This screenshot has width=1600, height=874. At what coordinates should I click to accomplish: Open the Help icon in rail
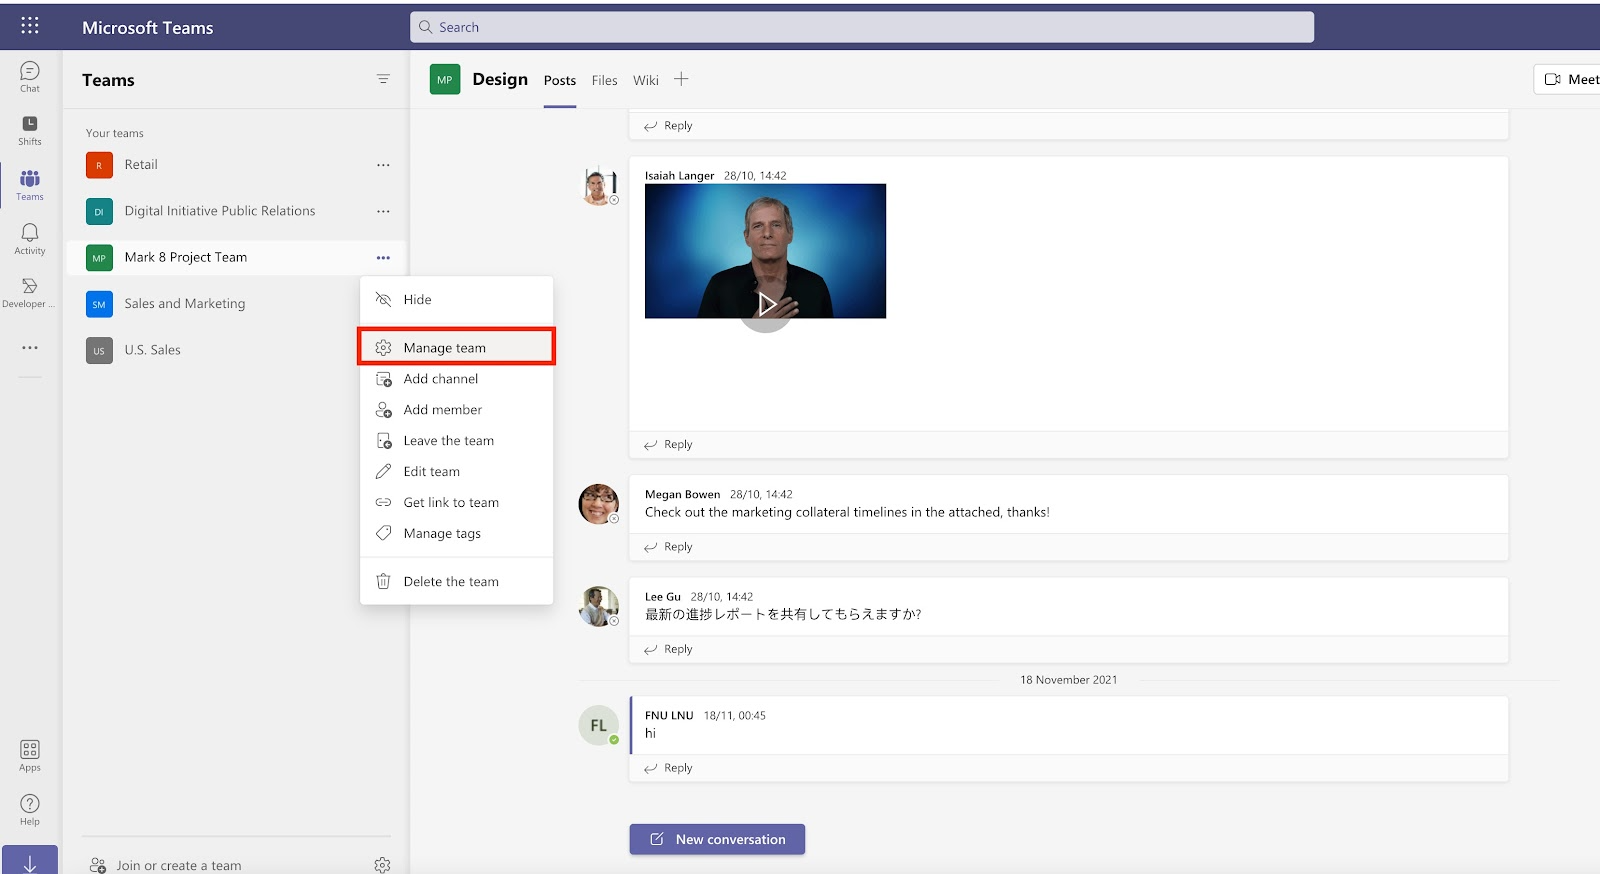(x=30, y=809)
